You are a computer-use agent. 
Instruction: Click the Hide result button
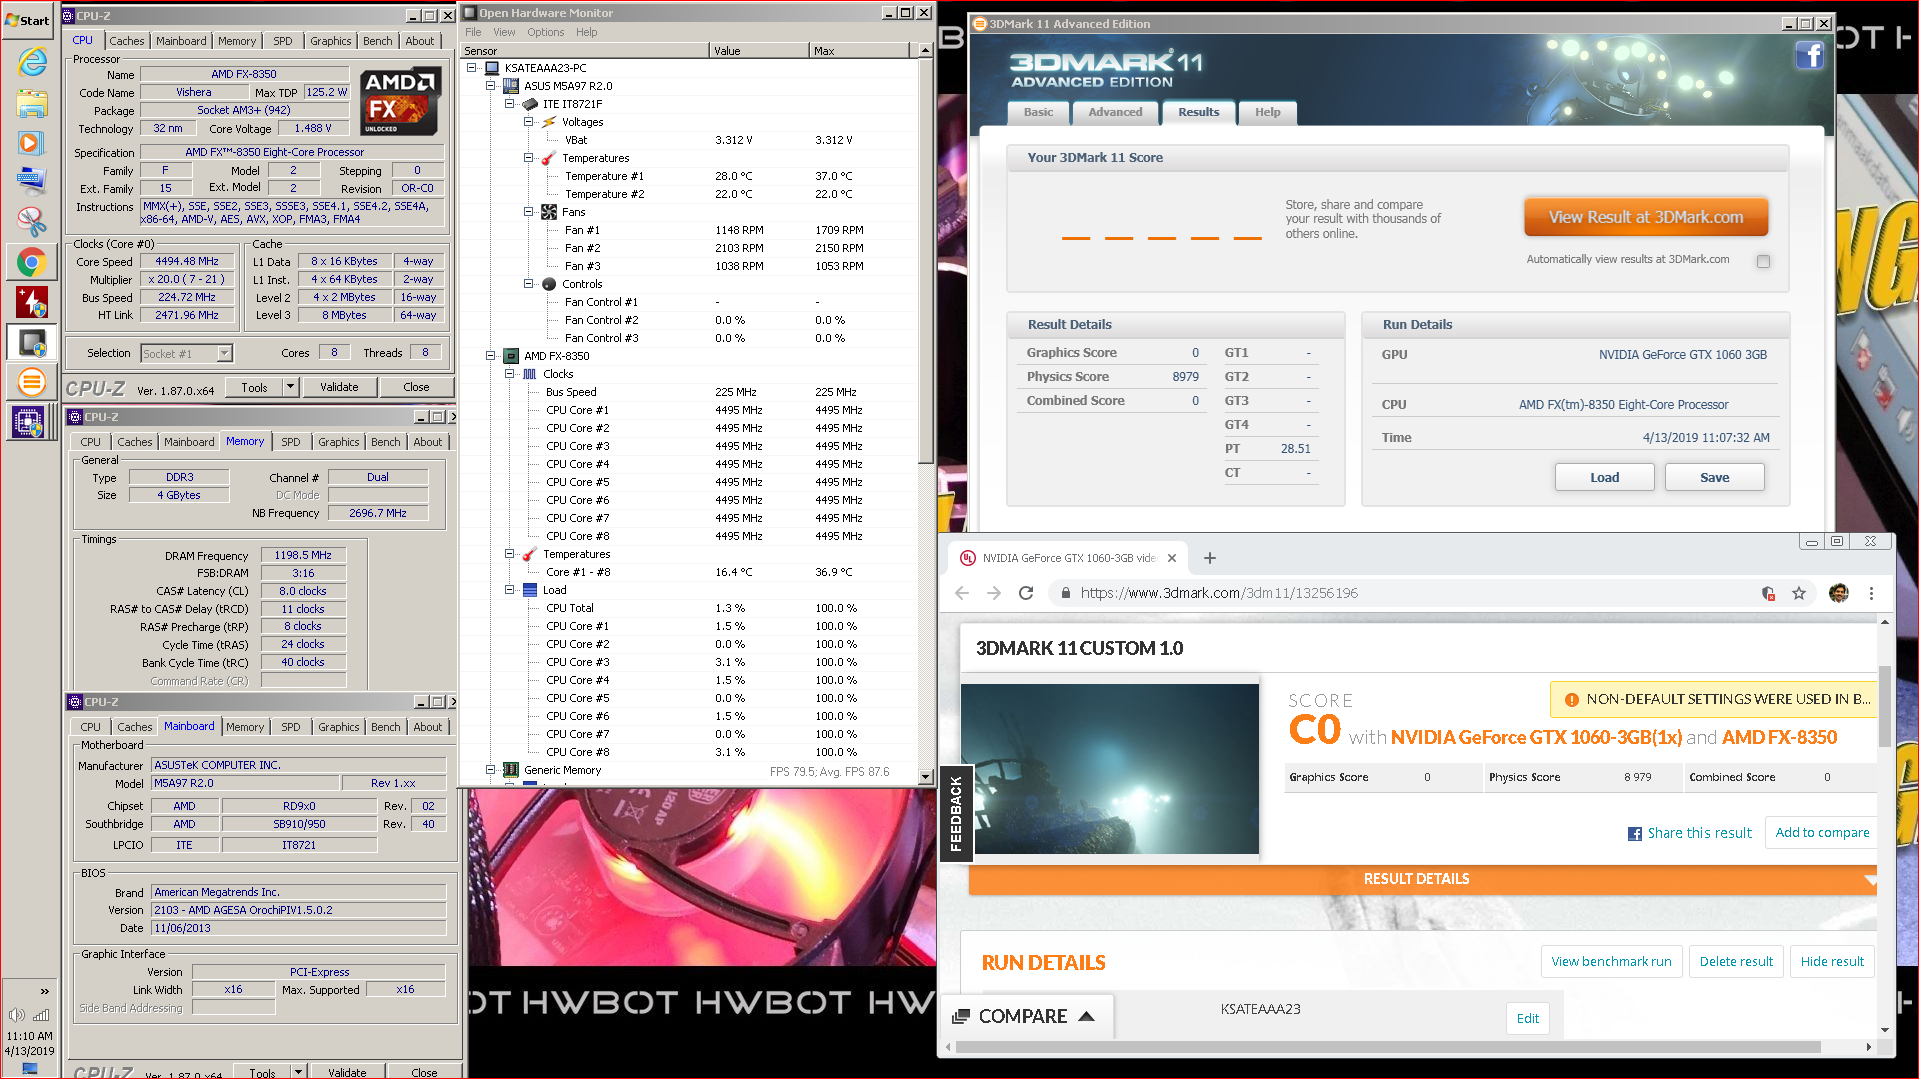(x=1832, y=961)
